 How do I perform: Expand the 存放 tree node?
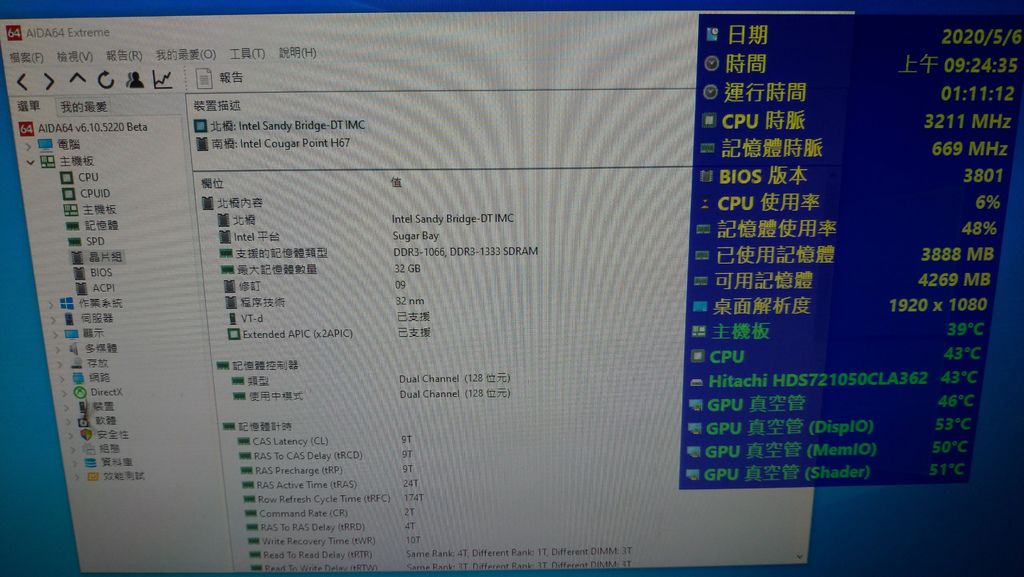coord(61,364)
